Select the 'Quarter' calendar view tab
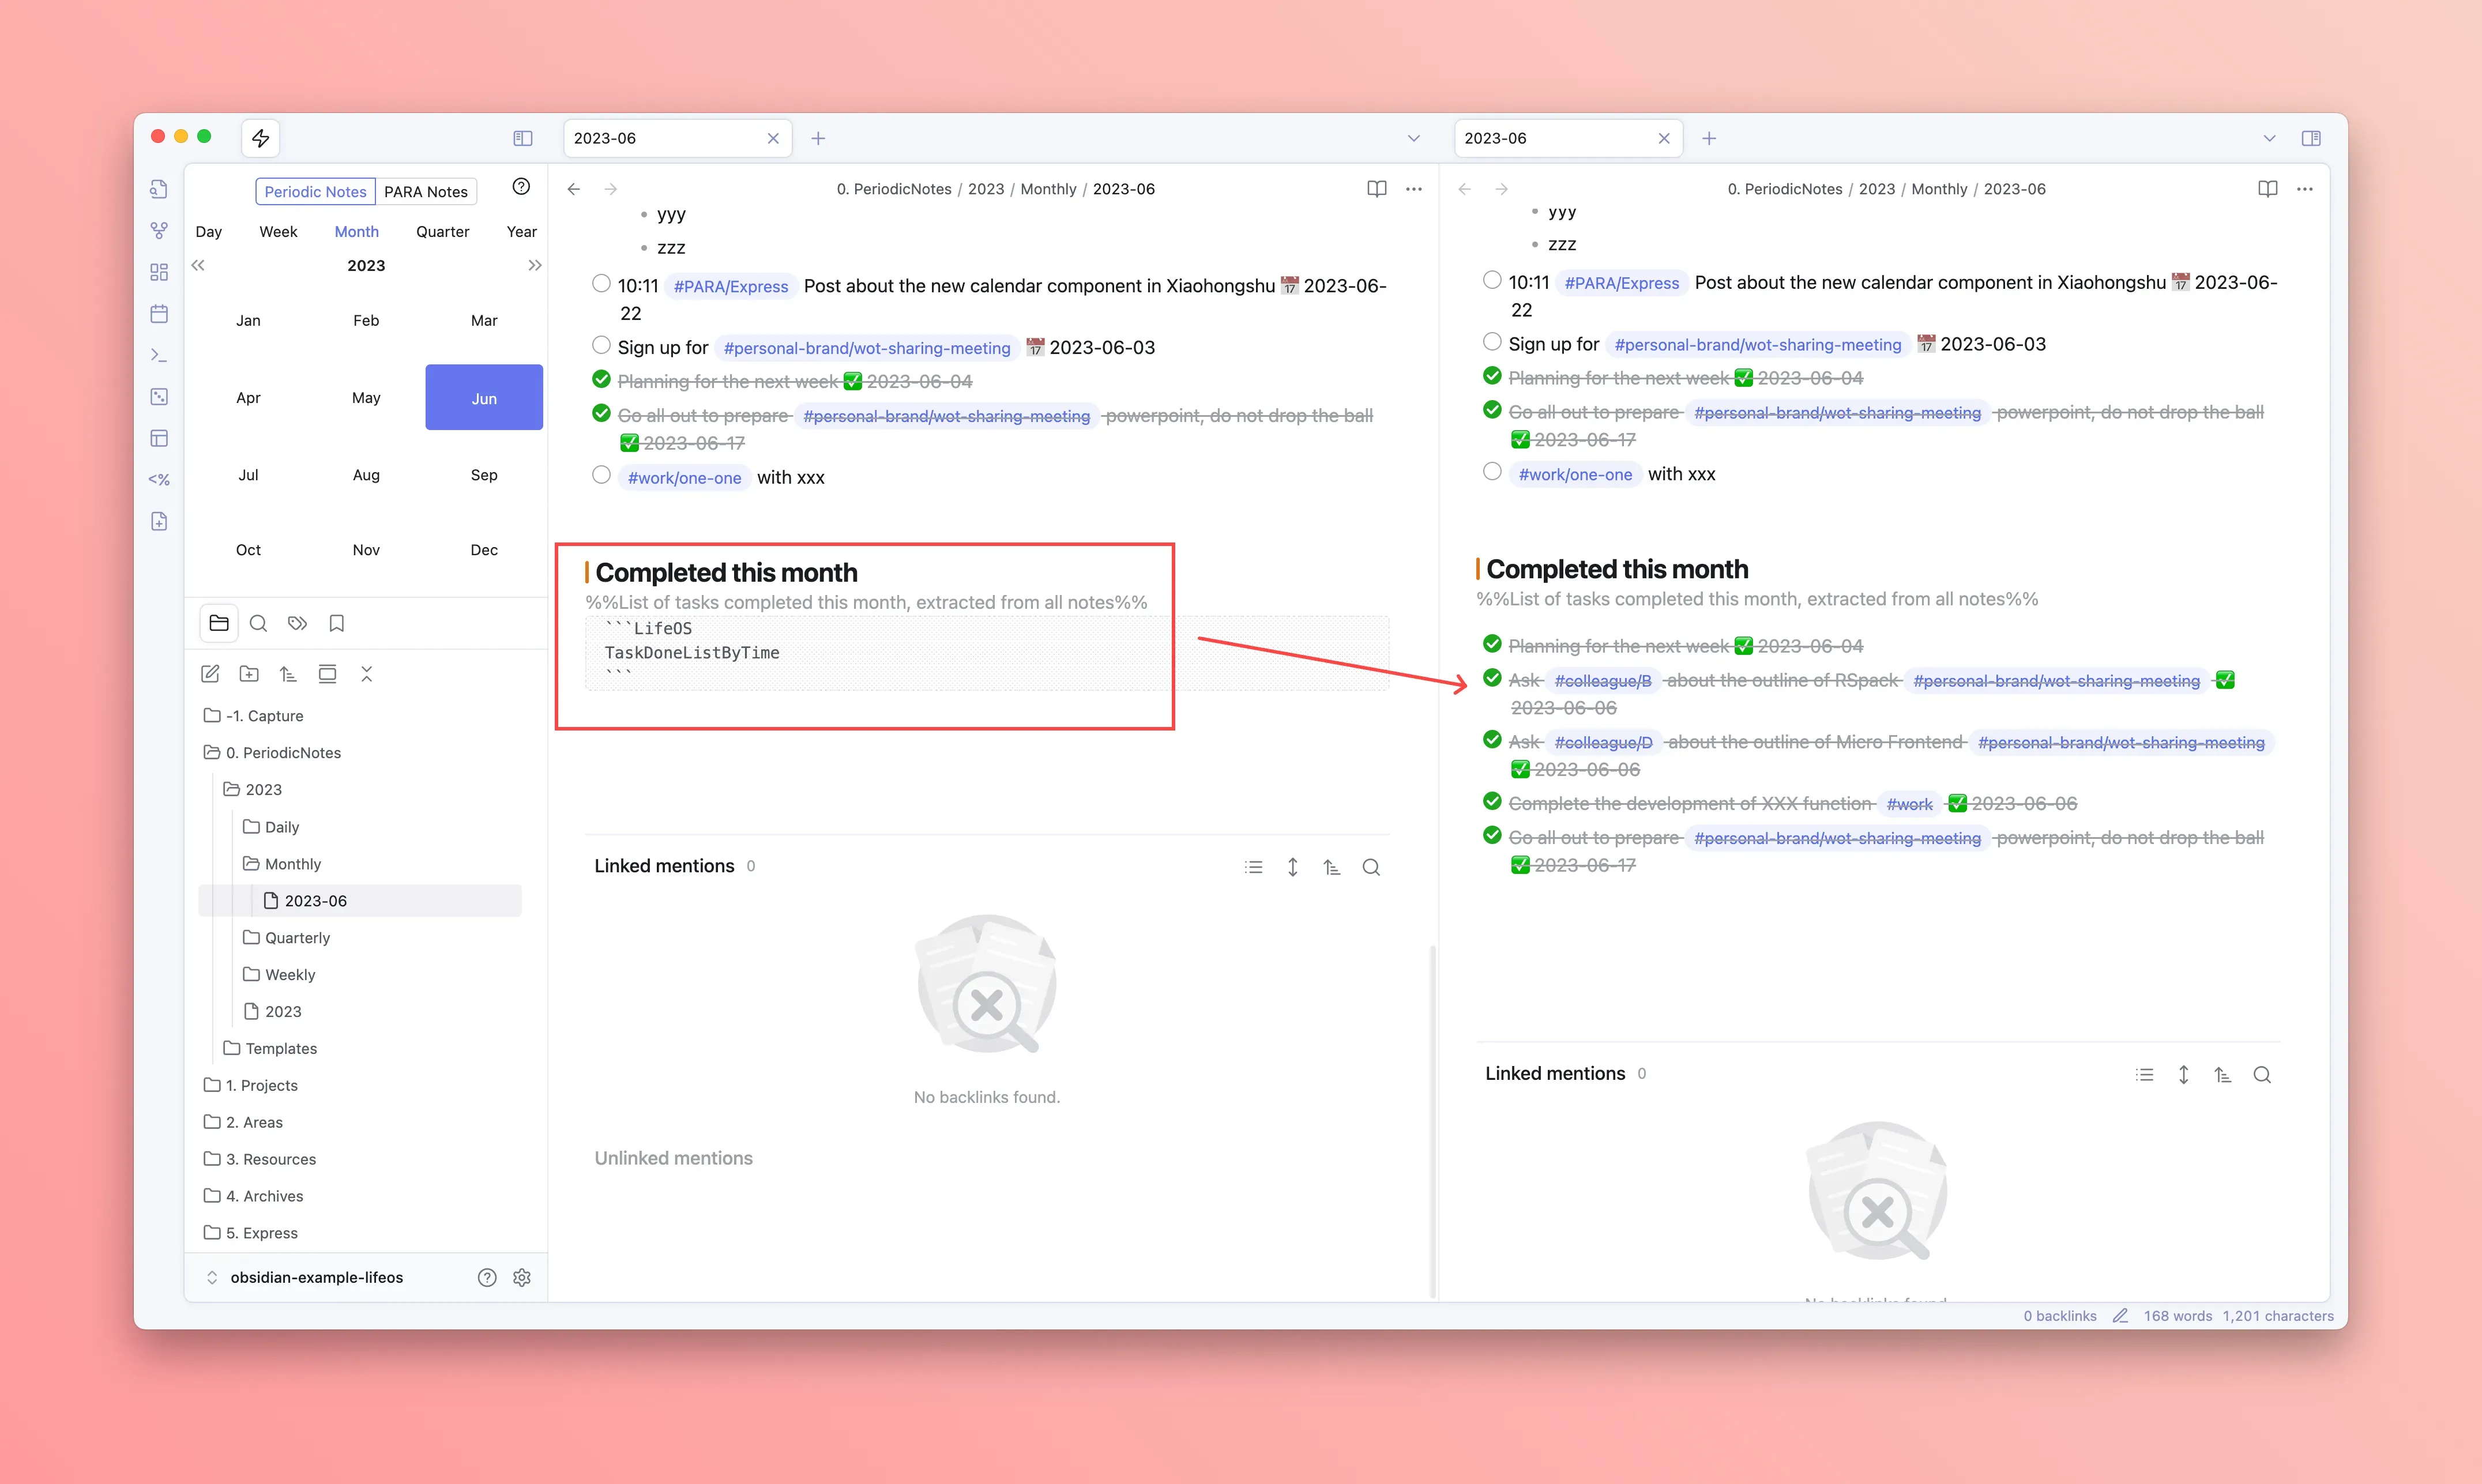 click(x=442, y=232)
